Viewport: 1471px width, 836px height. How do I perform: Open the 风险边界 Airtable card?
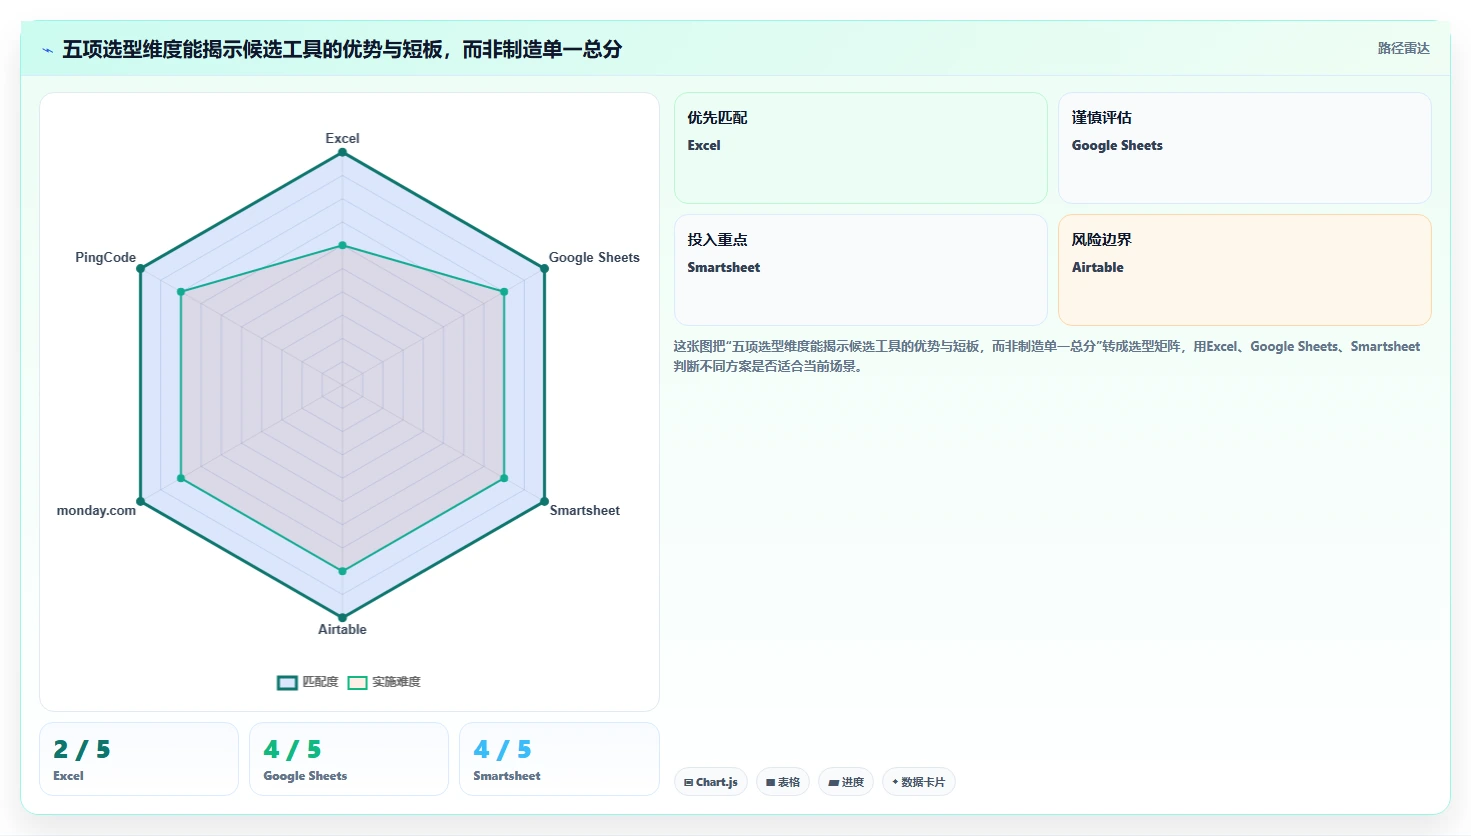point(1245,270)
